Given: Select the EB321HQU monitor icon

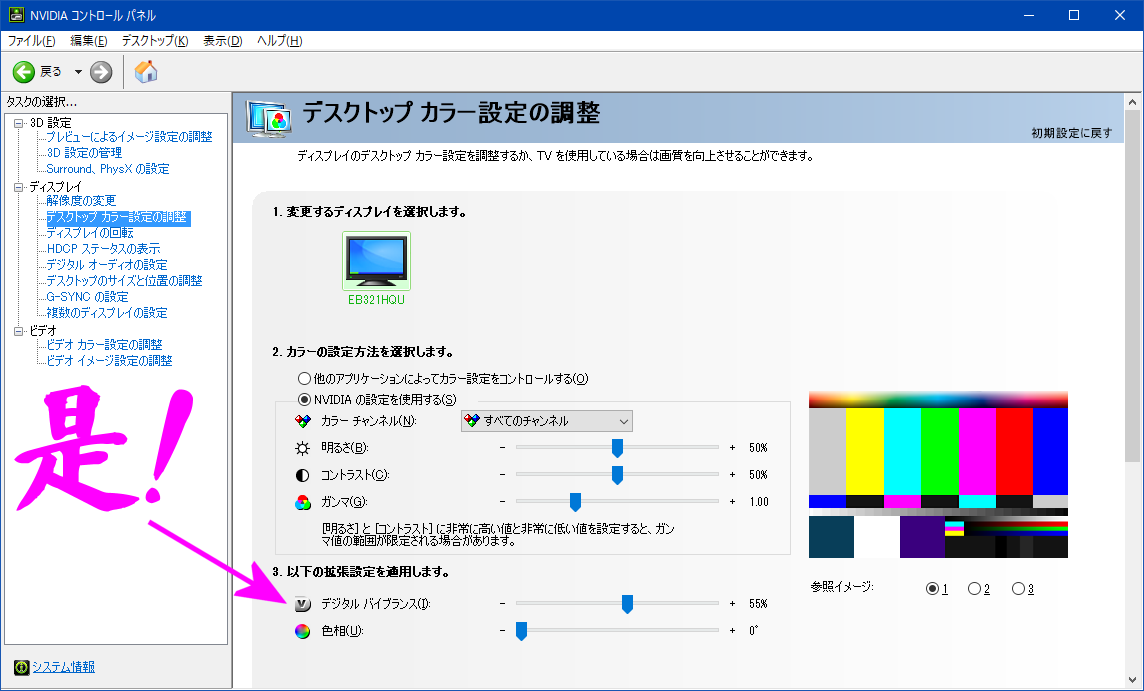Looking at the screenshot, I should [x=376, y=260].
